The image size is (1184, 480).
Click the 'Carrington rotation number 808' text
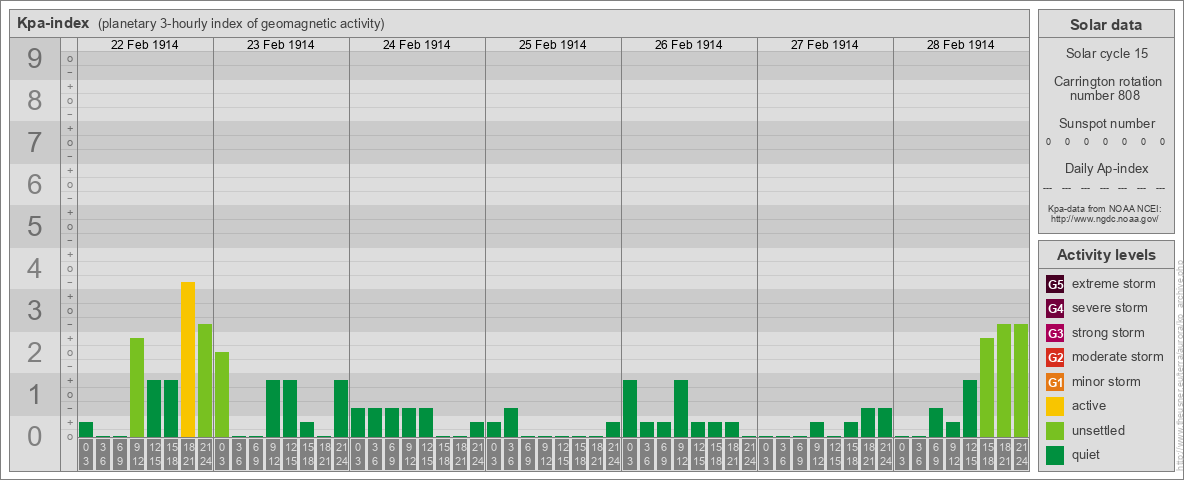(1106, 88)
